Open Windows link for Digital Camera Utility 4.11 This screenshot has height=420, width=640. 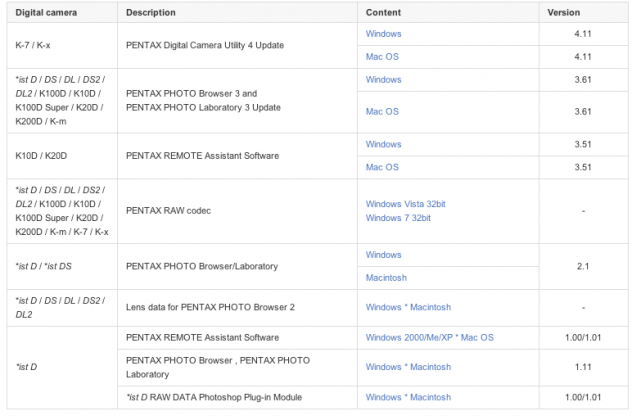pyautogui.click(x=383, y=34)
